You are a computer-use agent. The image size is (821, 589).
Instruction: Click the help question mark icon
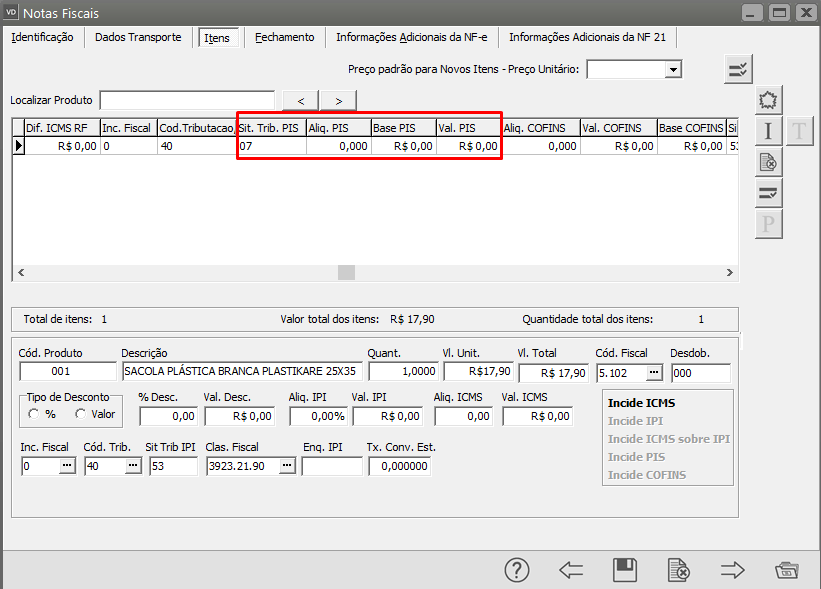pos(516,570)
